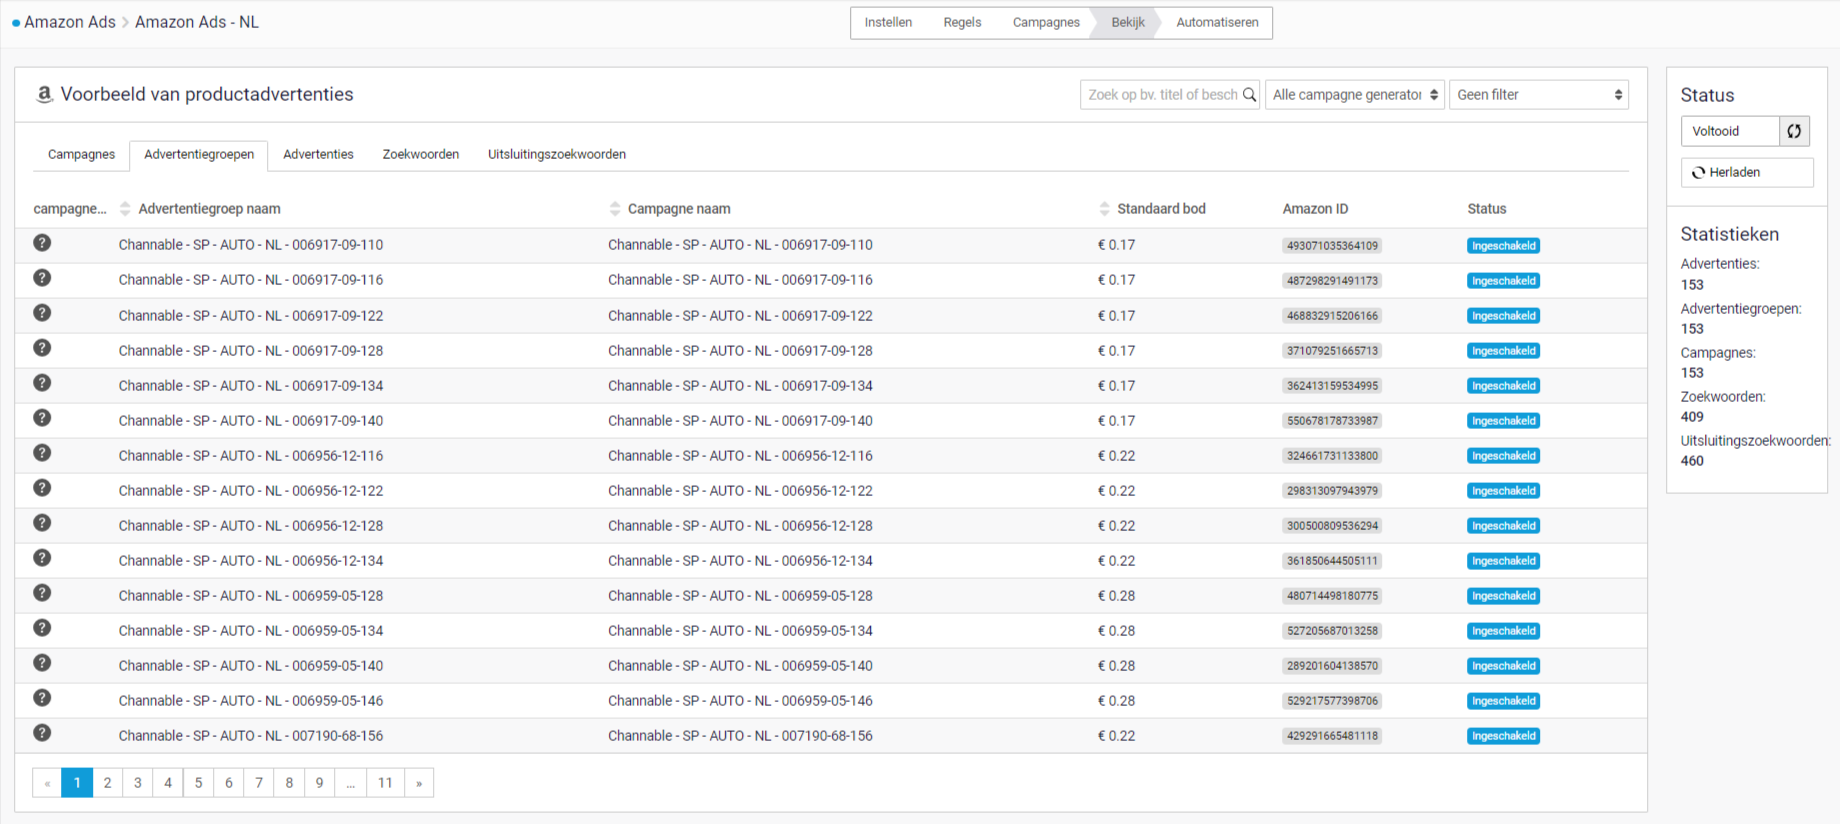Click the Voltooid status field
This screenshot has height=824, width=1840.
(1730, 131)
